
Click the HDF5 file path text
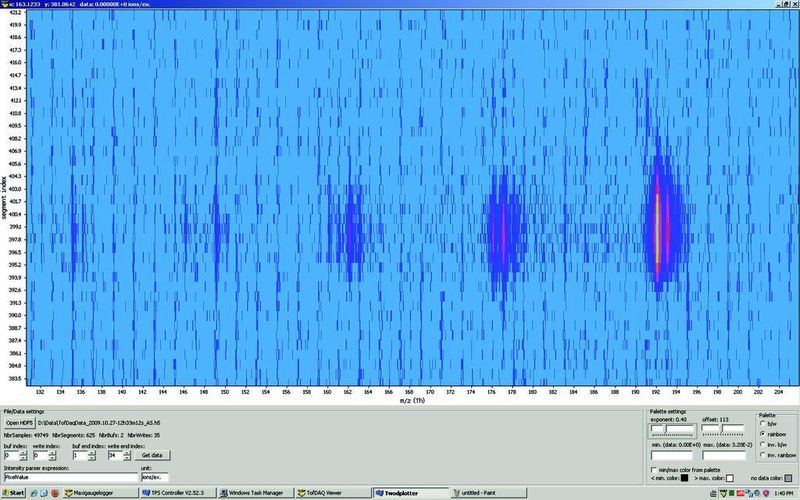pyautogui.click(x=99, y=423)
